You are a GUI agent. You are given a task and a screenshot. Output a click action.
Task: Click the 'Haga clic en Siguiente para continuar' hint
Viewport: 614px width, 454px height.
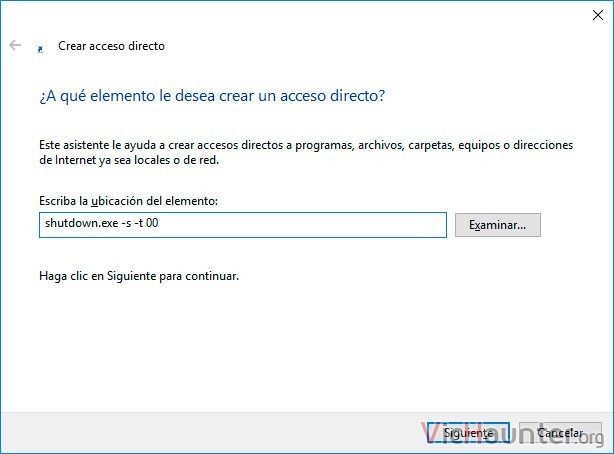(x=139, y=276)
